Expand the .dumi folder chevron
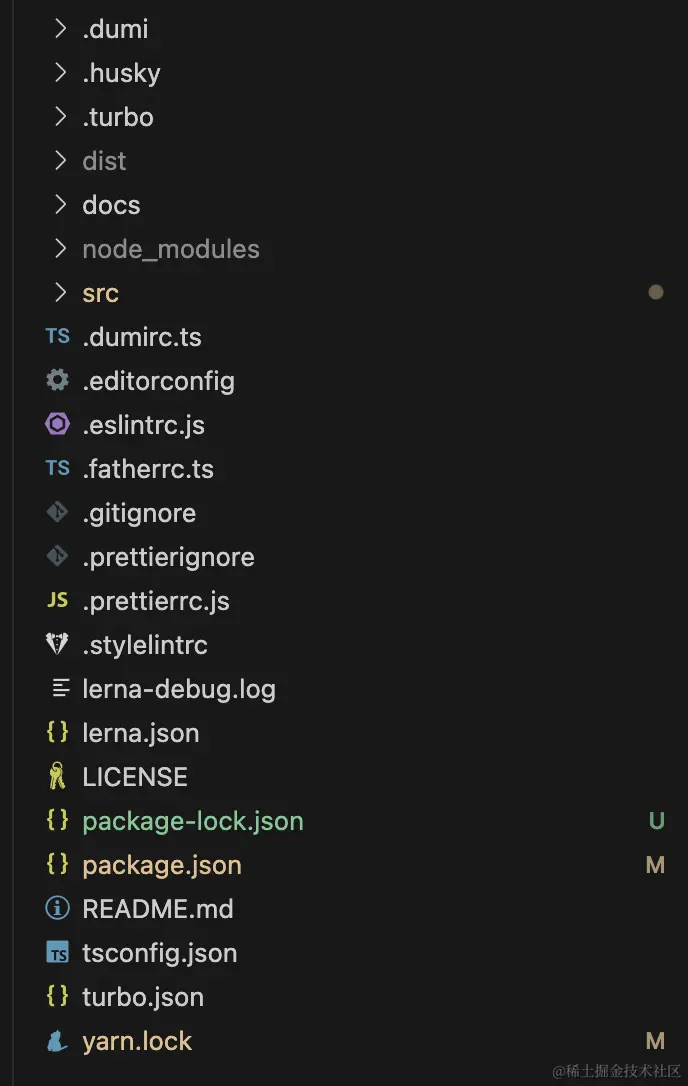The width and height of the screenshot is (688, 1086). (x=60, y=29)
